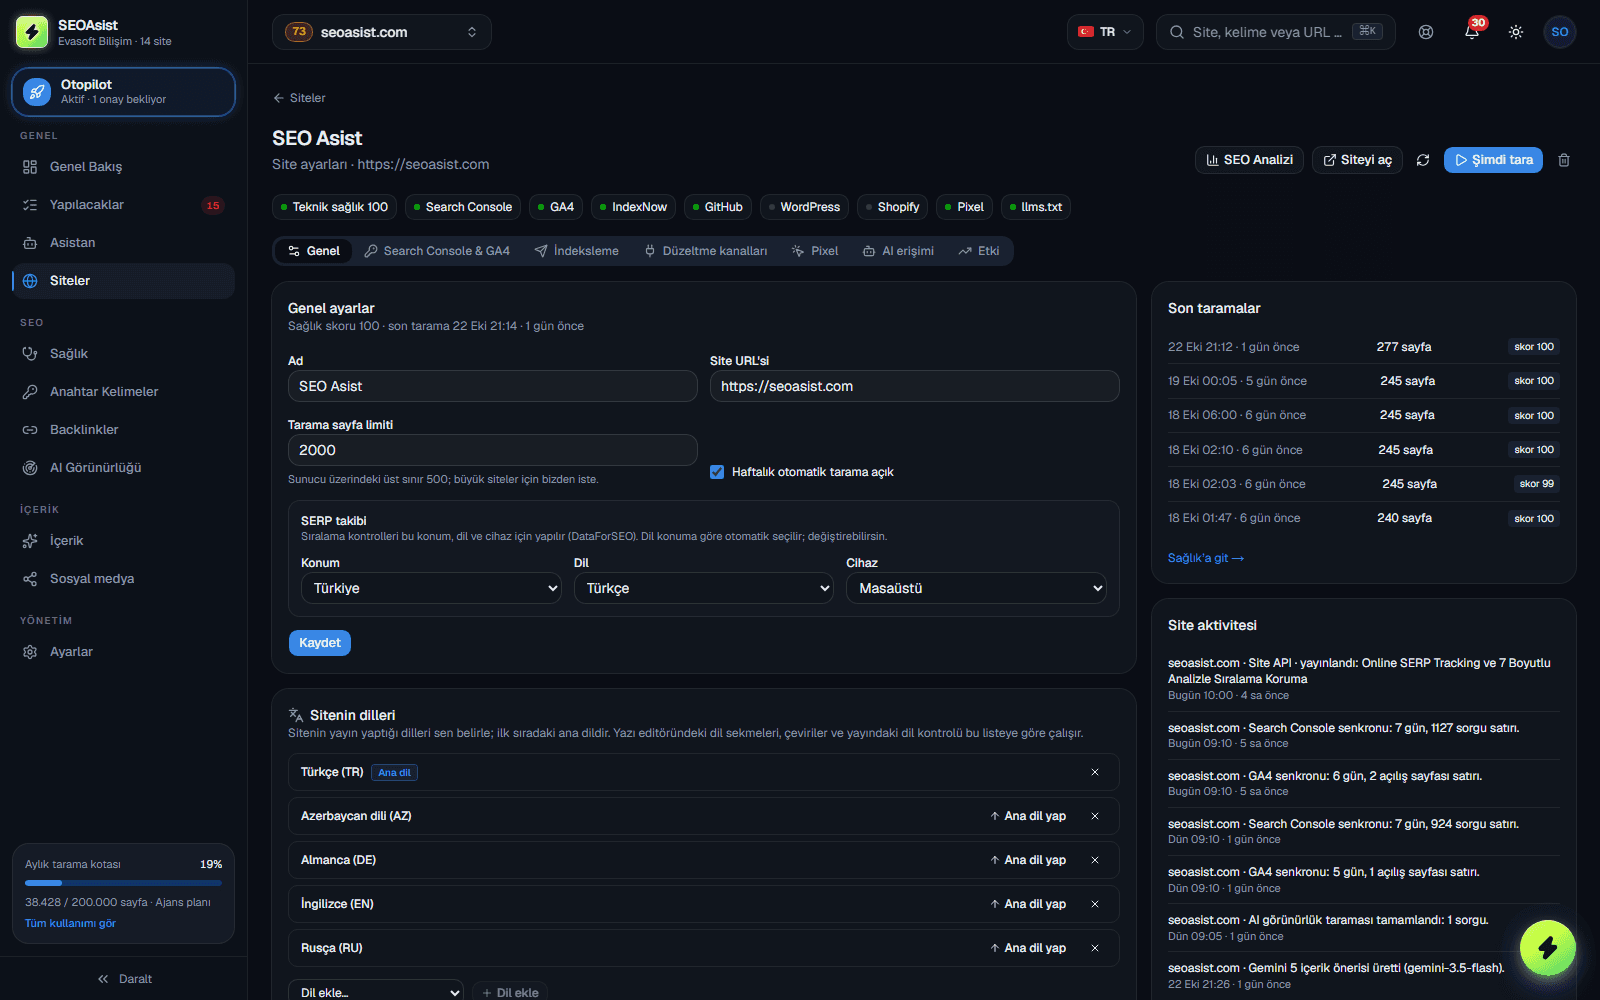The width and height of the screenshot is (1600, 1000).
Task: Expand Cihaz dropdown showing Masaüstü
Action: [976, 588]
